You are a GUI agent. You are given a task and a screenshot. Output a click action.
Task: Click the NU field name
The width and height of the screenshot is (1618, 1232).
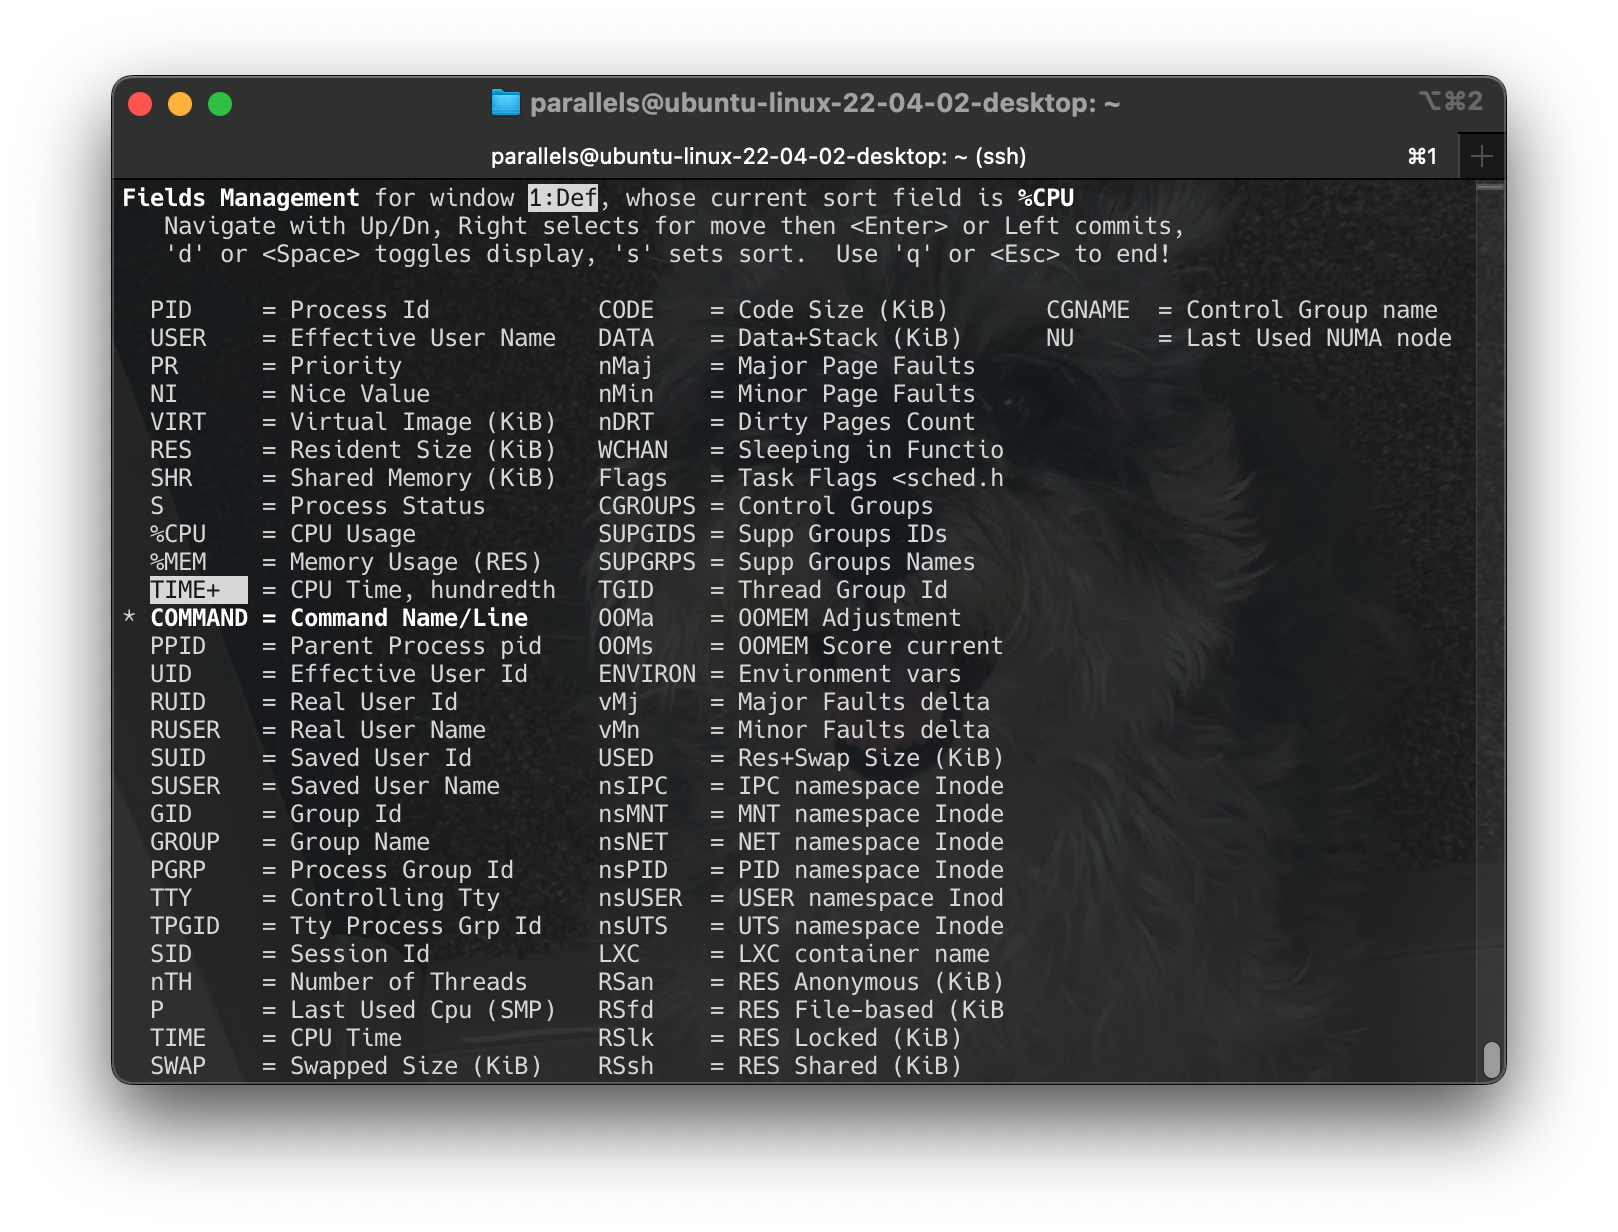pos(1060,338)
